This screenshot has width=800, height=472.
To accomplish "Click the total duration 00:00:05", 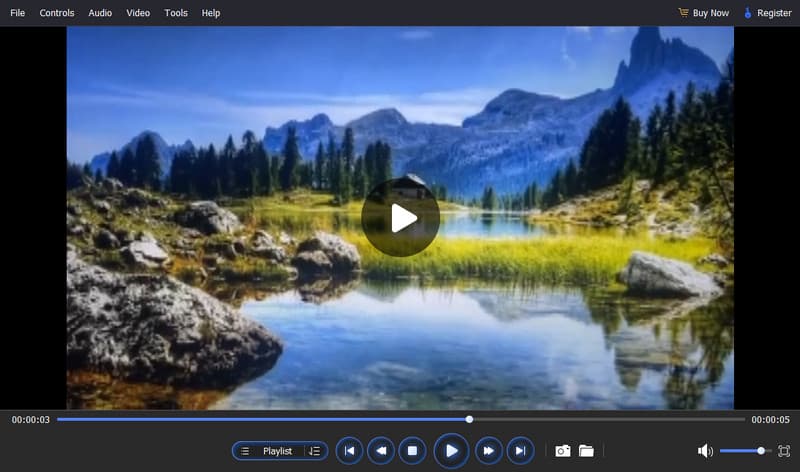I will 770,419.
